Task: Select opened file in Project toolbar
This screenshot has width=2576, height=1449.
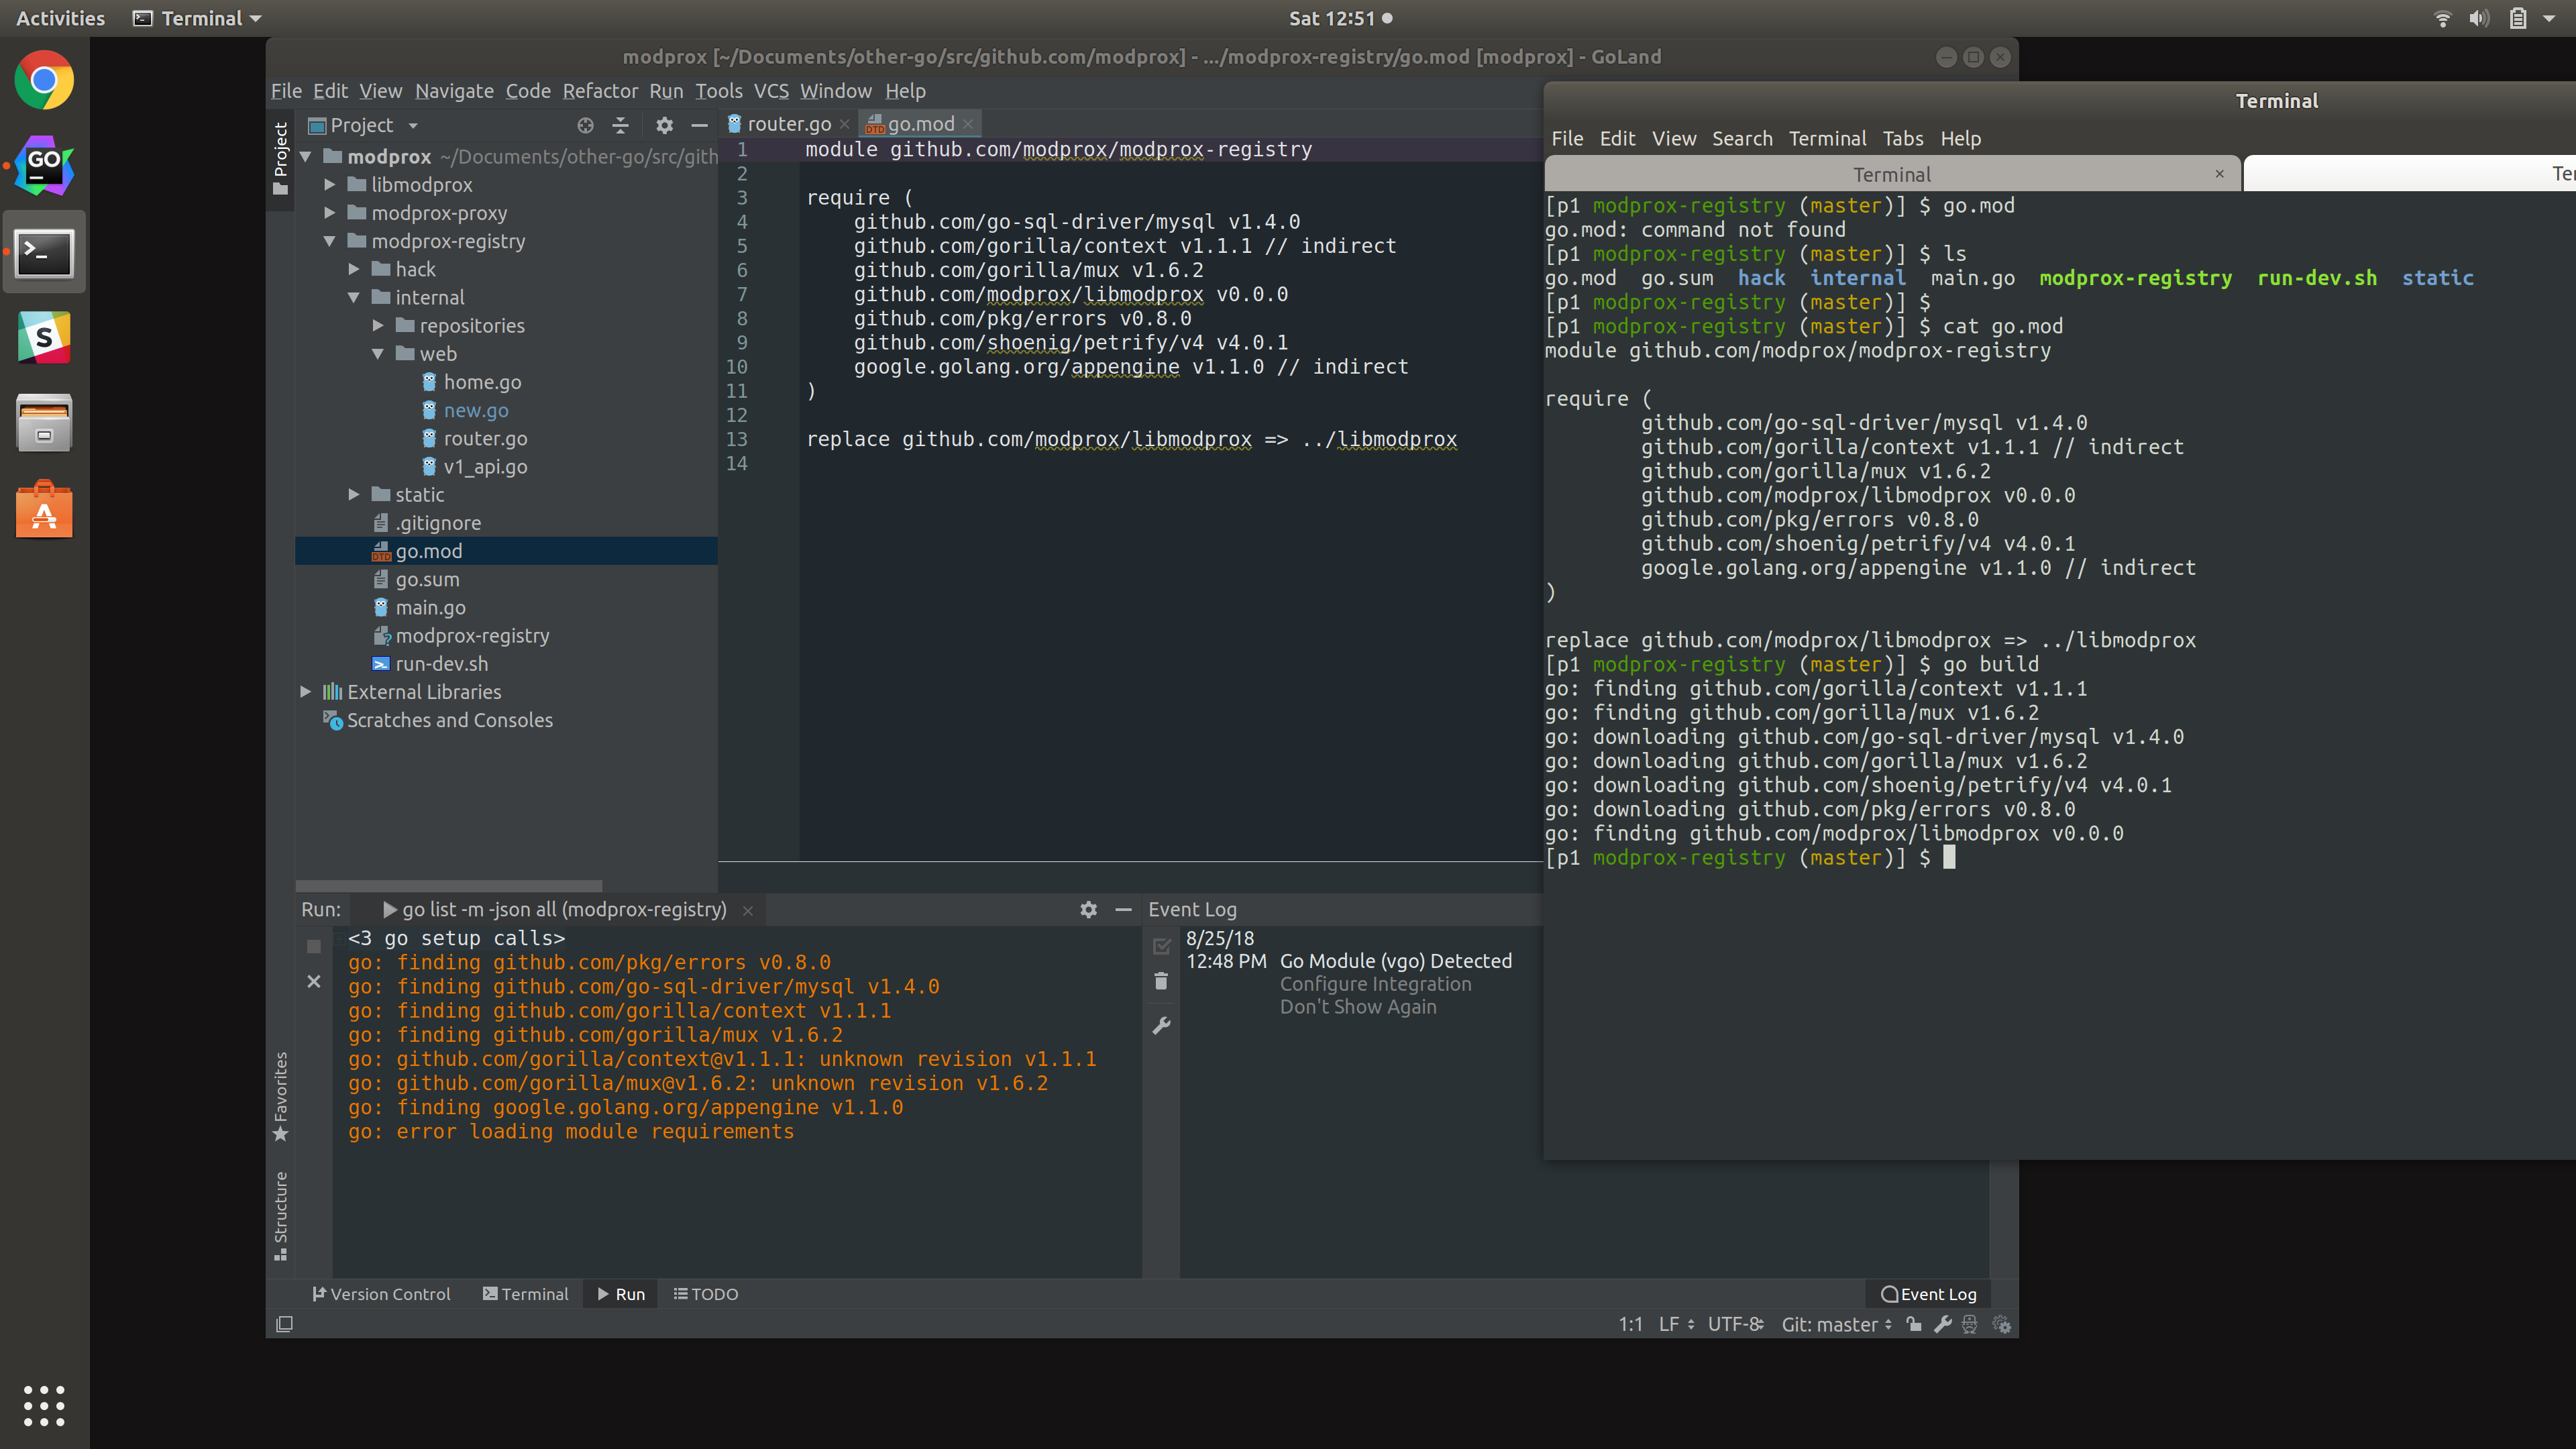Action: click(585, 125)
